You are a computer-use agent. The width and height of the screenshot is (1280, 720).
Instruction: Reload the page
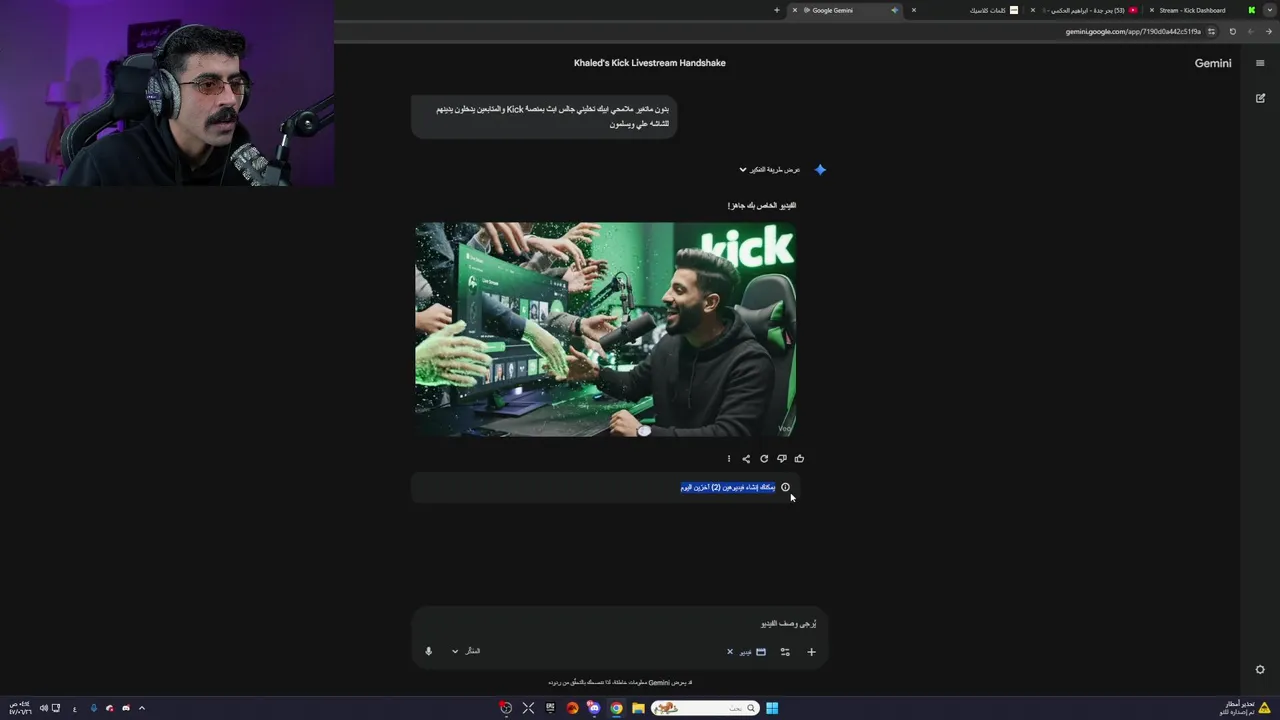(1232, 31)
